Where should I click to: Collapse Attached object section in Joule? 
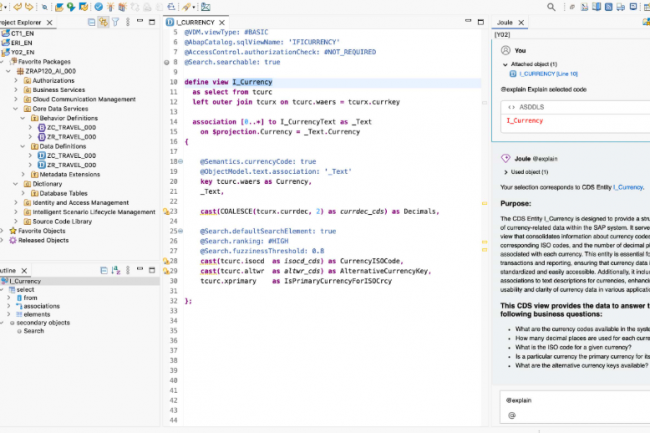(505, 65)
